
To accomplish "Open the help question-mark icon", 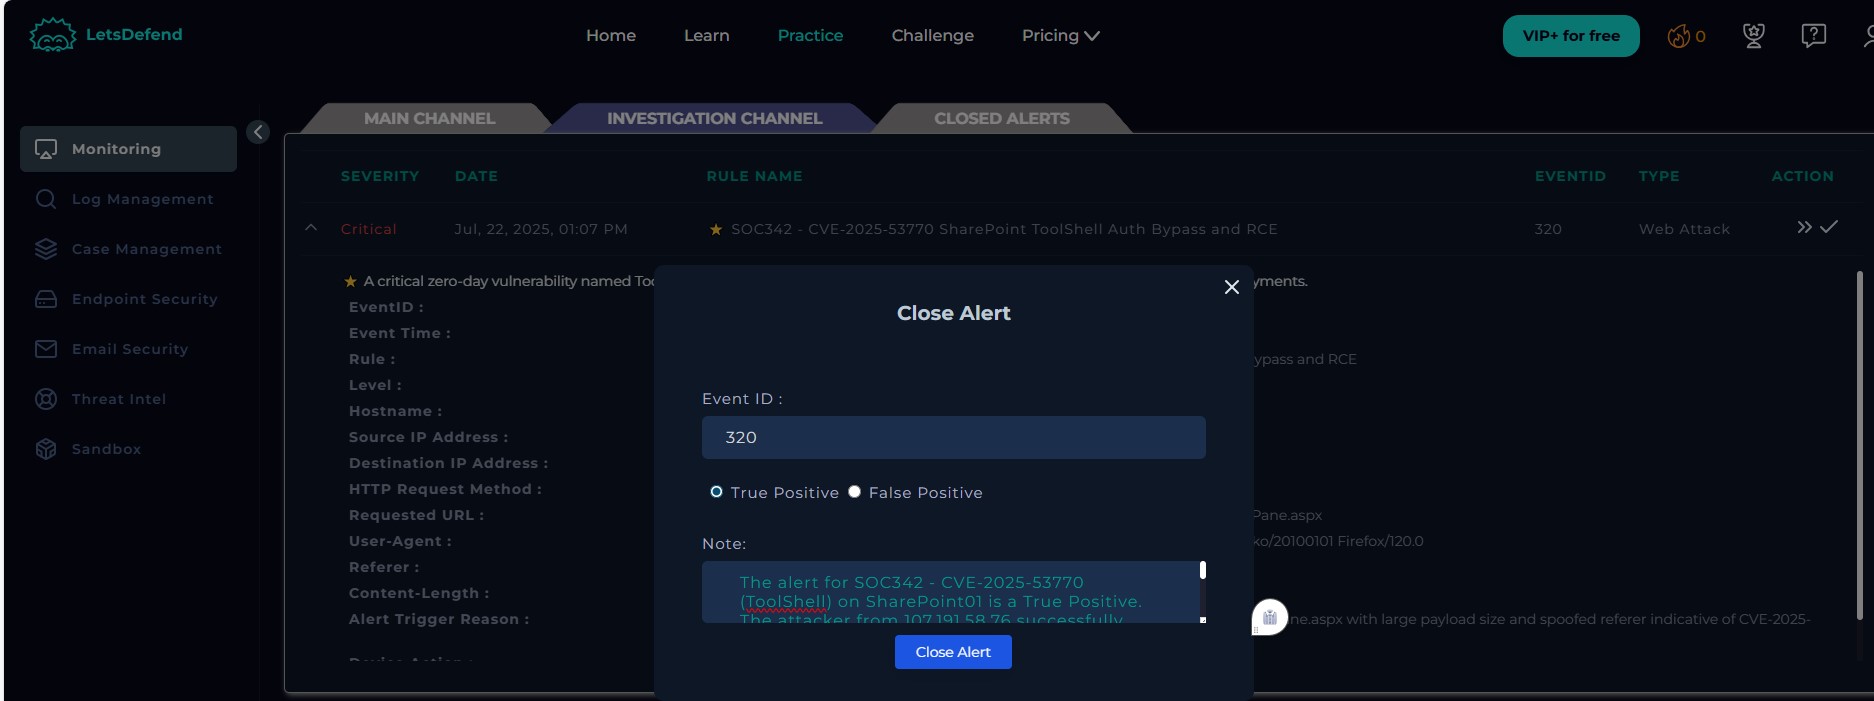I will [1813, 36].
